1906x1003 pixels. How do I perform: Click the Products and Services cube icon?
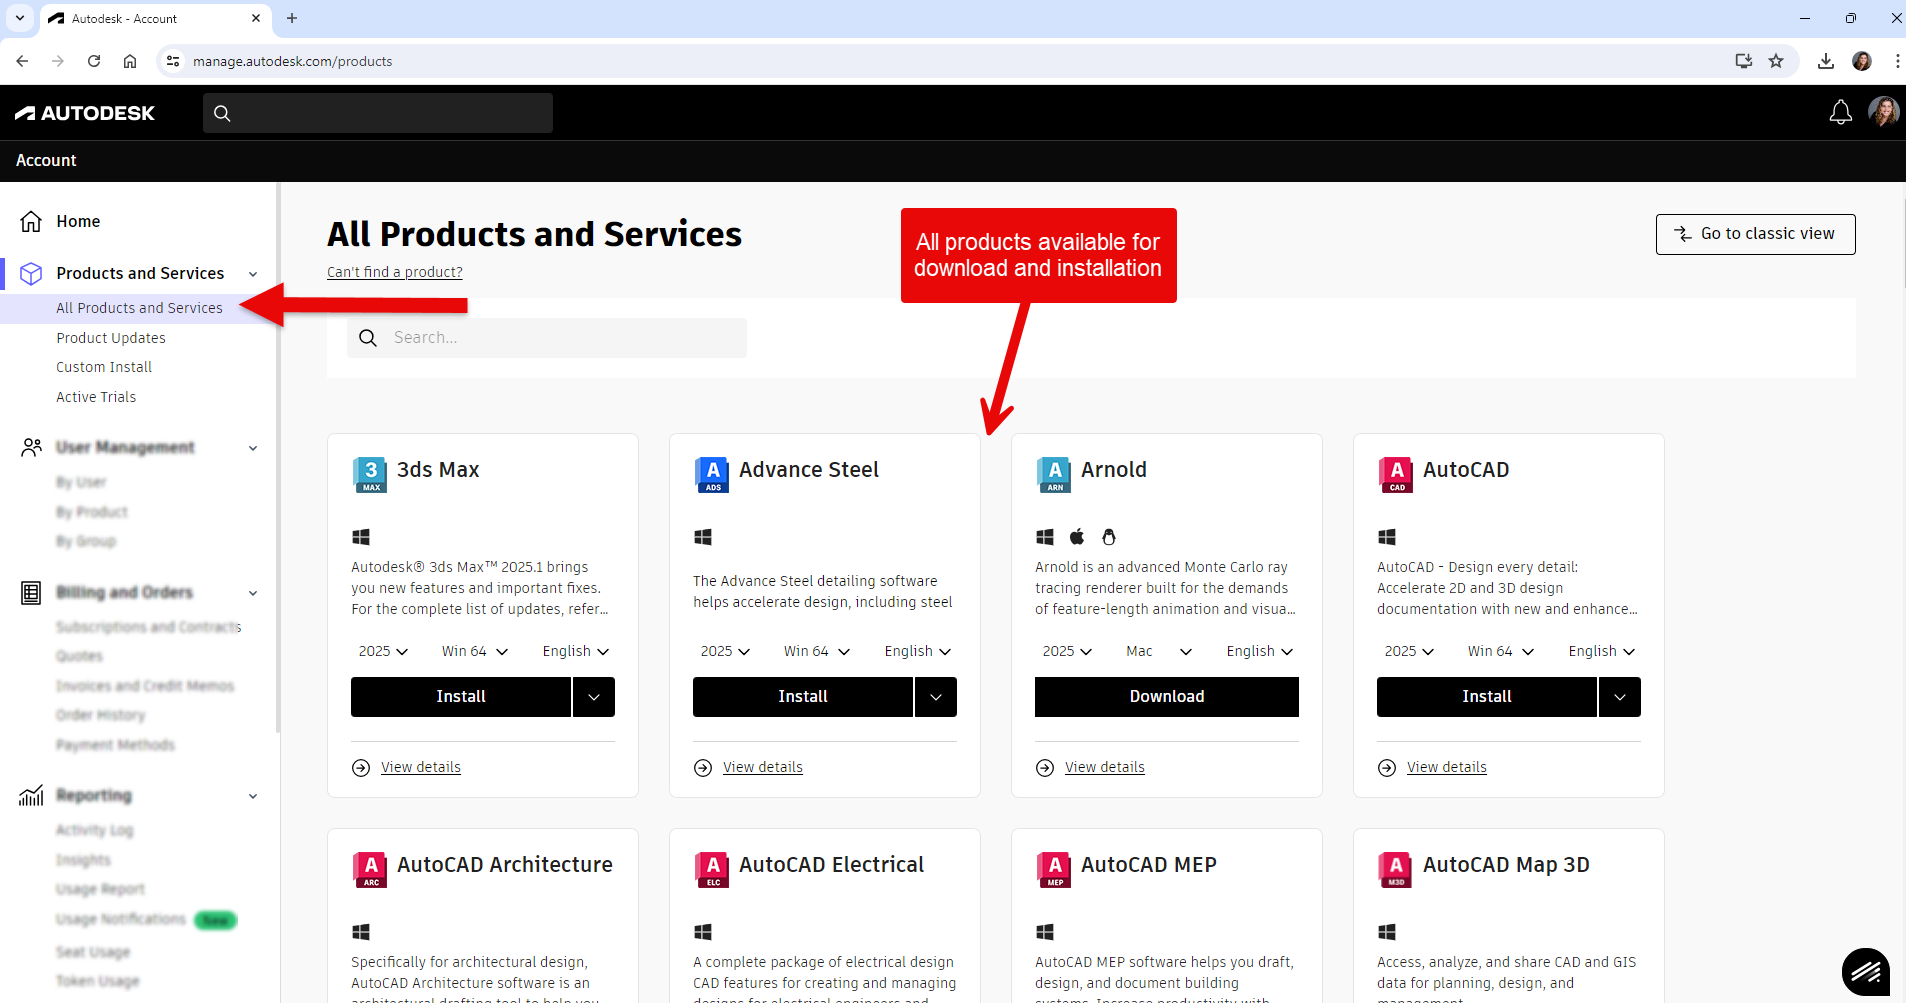click(x=31, y=273)
